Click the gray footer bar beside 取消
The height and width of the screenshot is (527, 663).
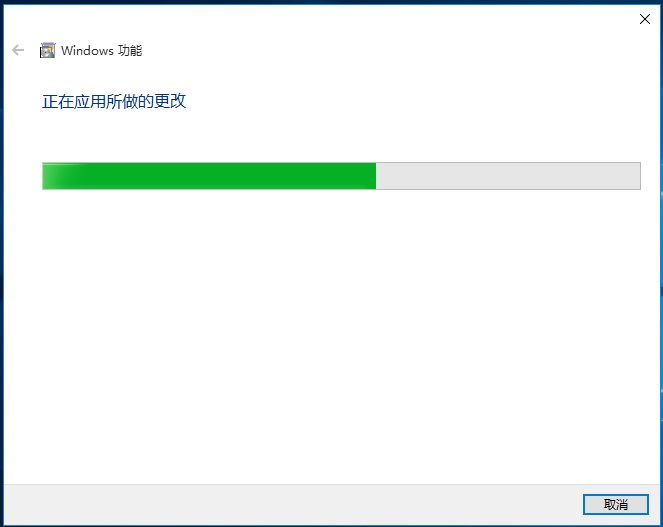pyautogui.click(x=292, y=504)
